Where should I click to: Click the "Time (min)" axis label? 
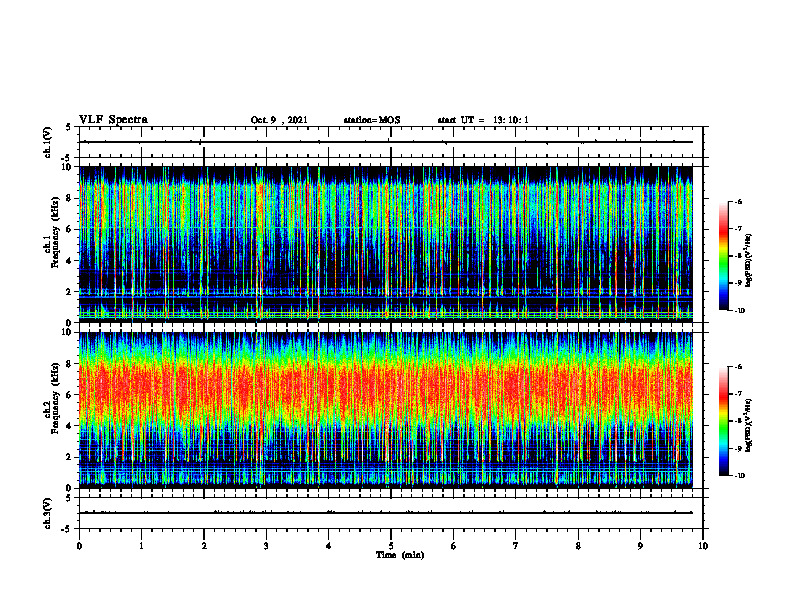click(x=400, y=555)
